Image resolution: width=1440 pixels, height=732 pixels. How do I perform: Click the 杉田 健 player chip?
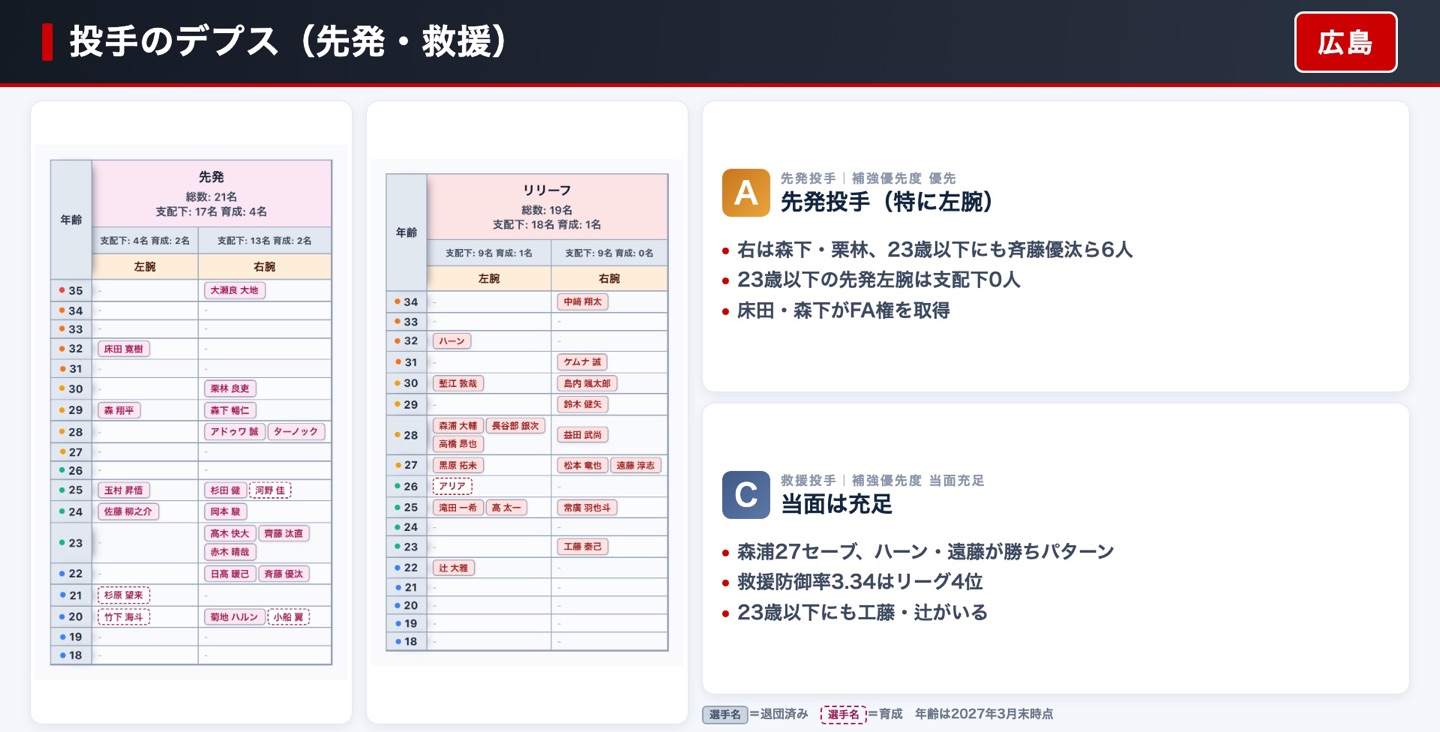(x=225, y=490)
